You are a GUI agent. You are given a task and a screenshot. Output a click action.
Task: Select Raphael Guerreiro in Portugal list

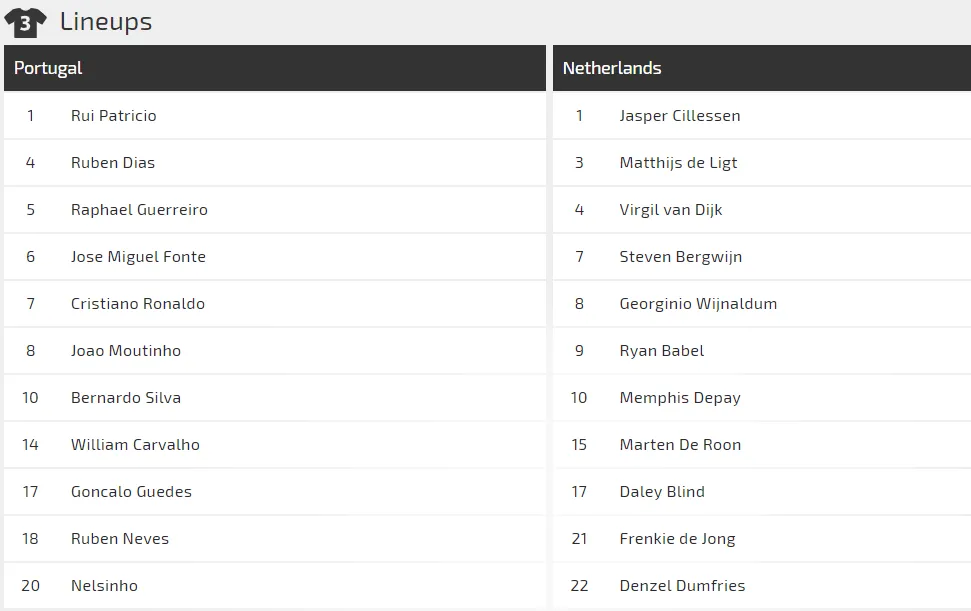139,210
